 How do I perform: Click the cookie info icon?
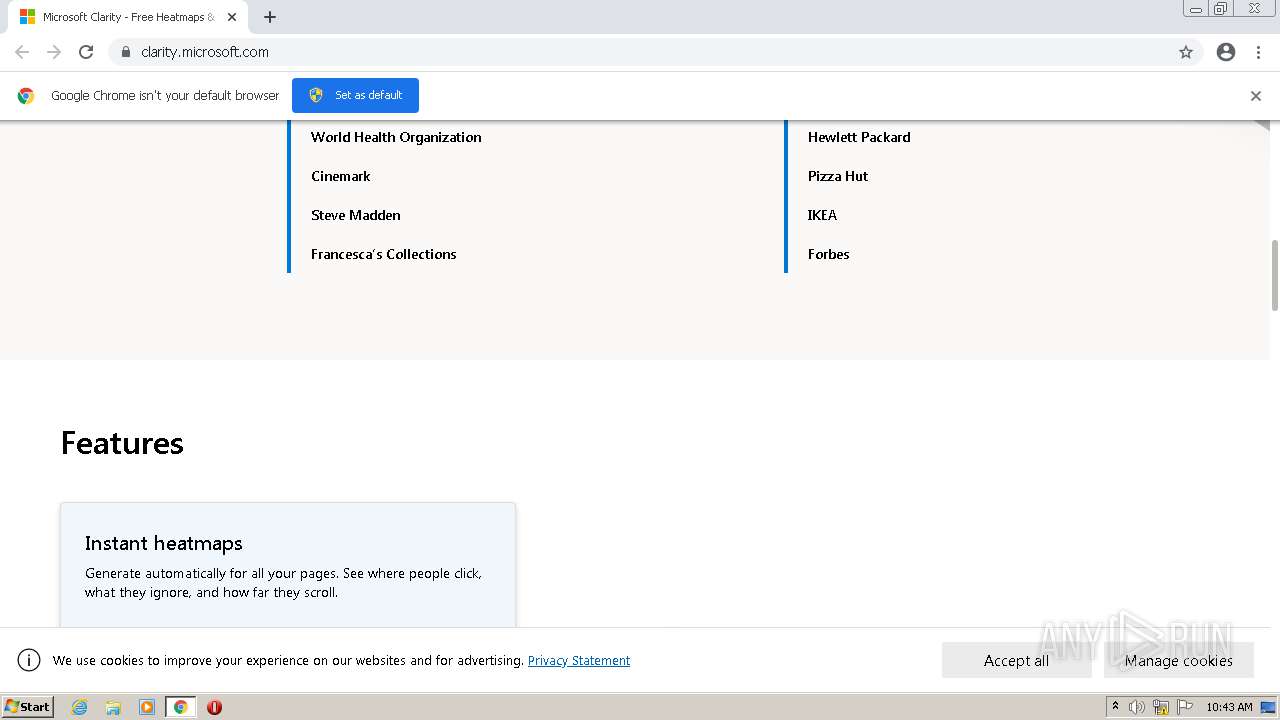pyautogui.click(x=29, y=660)
